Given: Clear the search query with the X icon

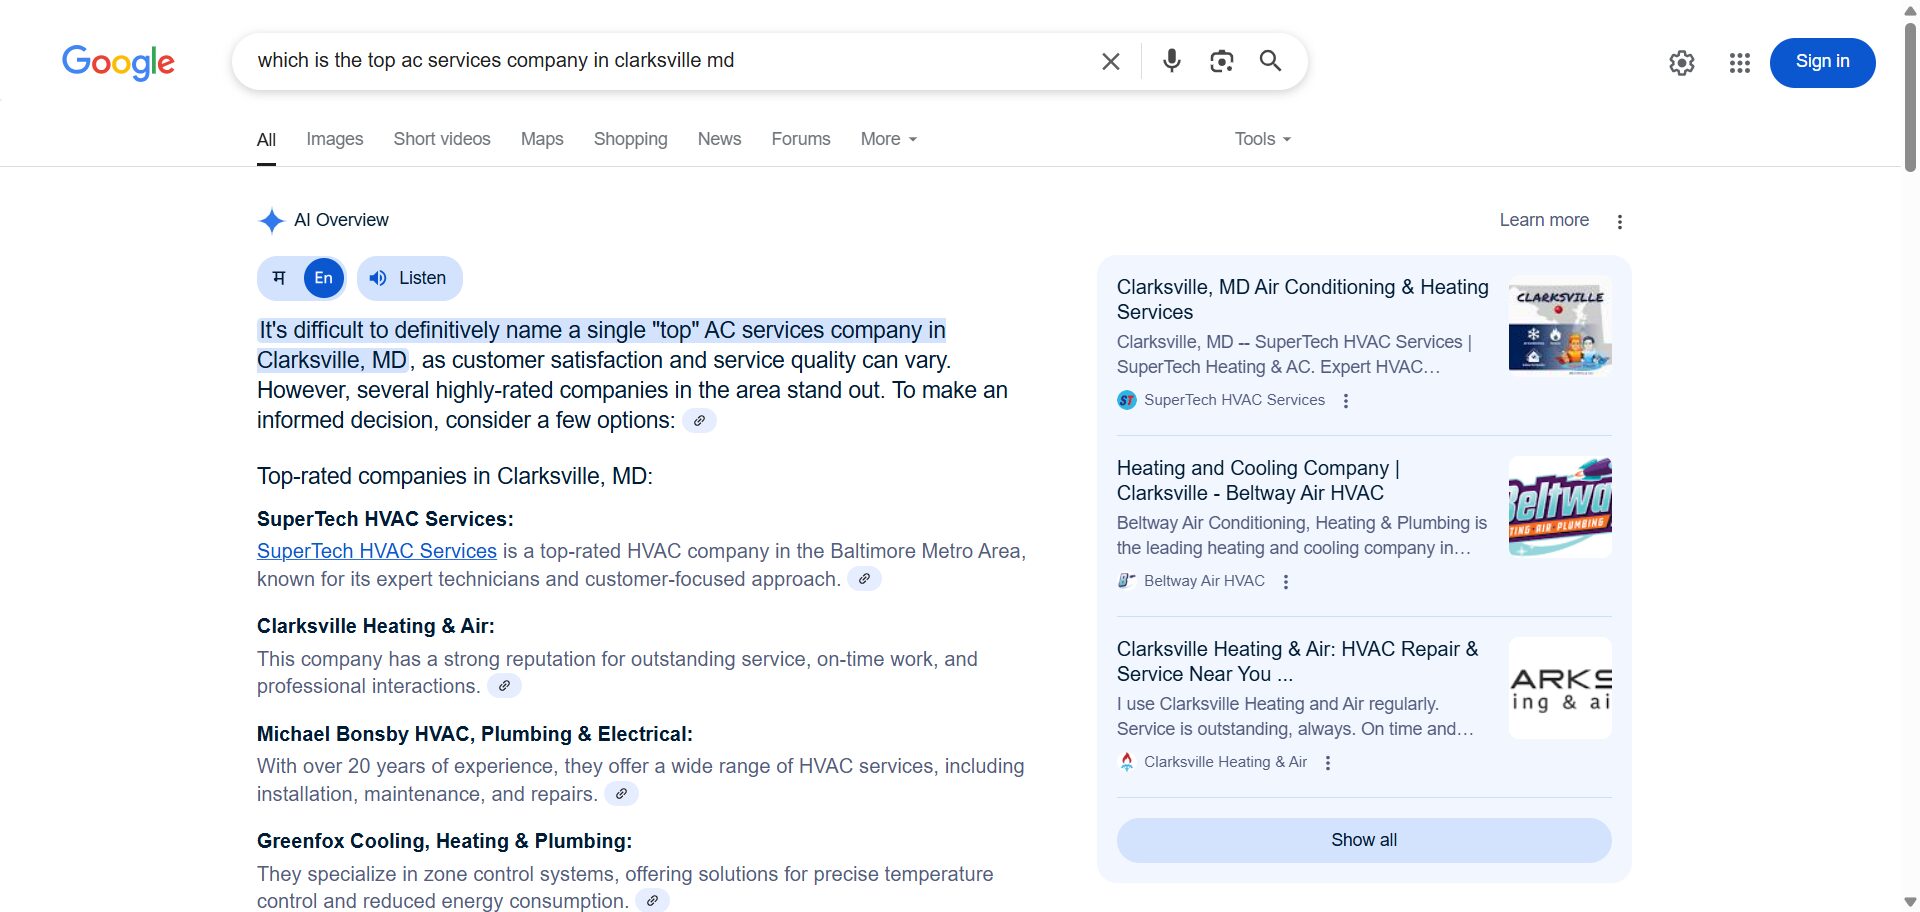Looking at the screenshot, I should click(x=1110, y=61).
